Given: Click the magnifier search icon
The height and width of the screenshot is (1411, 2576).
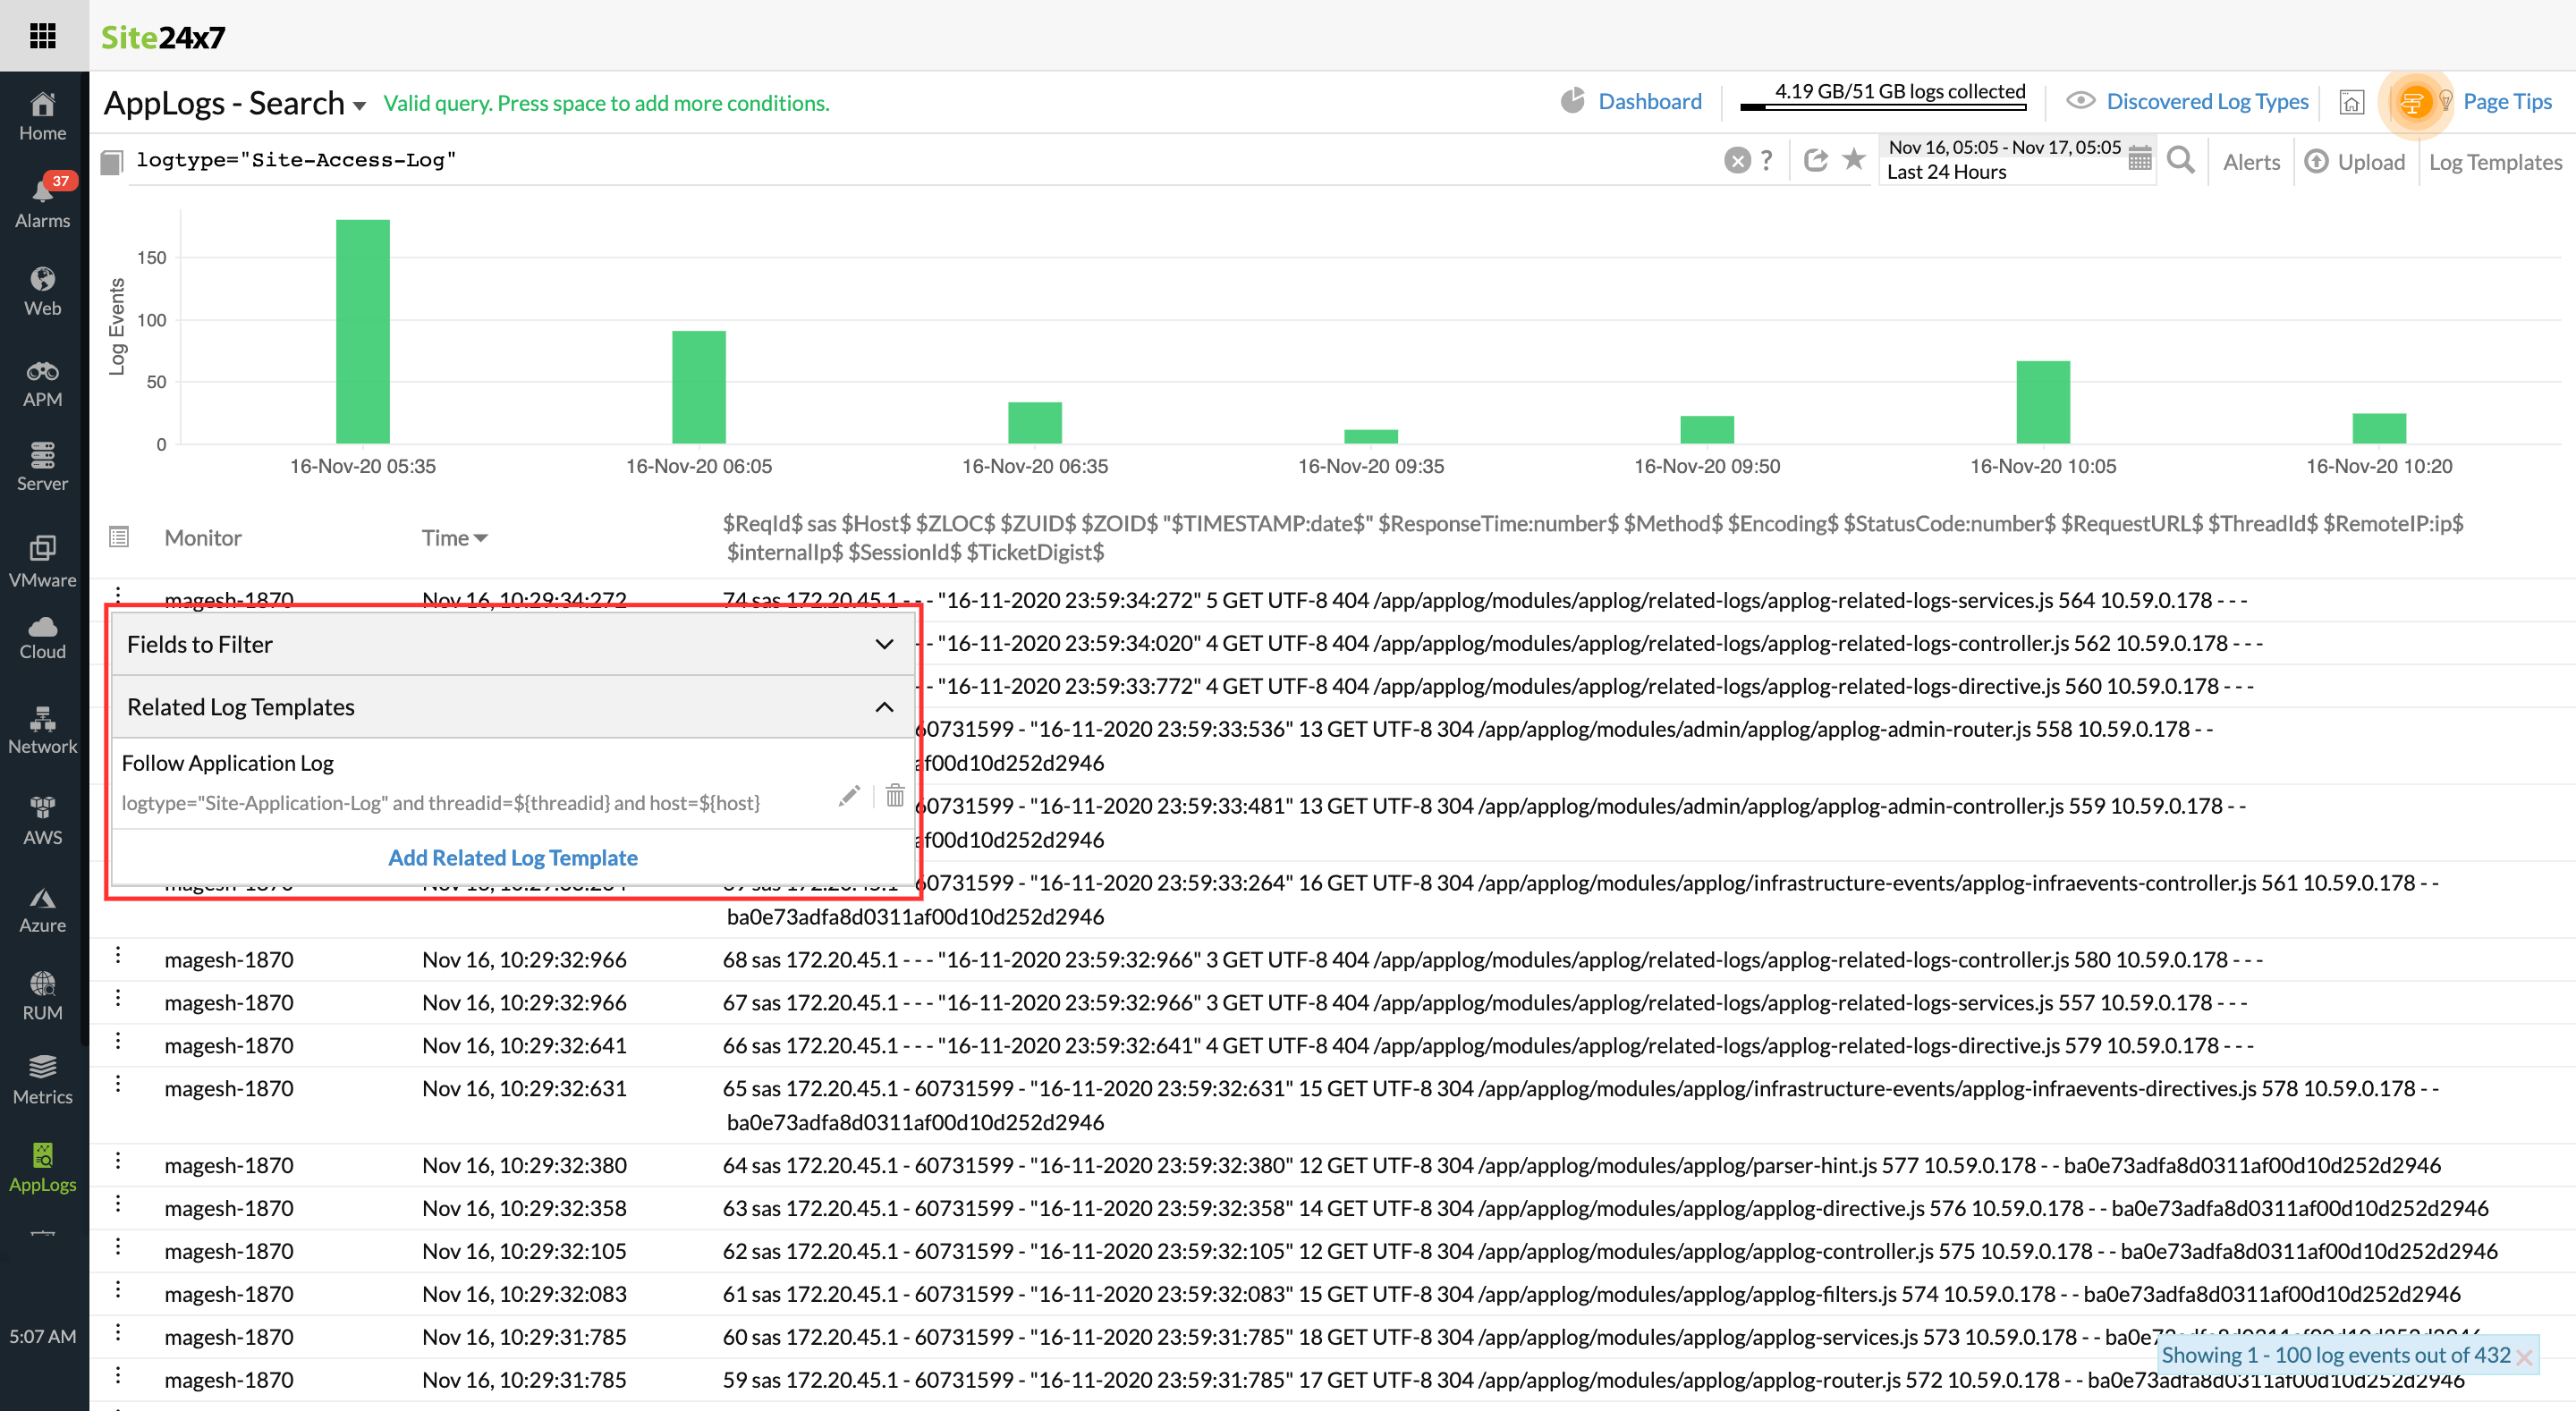Looking at the screenshot, I should coord(2180,160).
